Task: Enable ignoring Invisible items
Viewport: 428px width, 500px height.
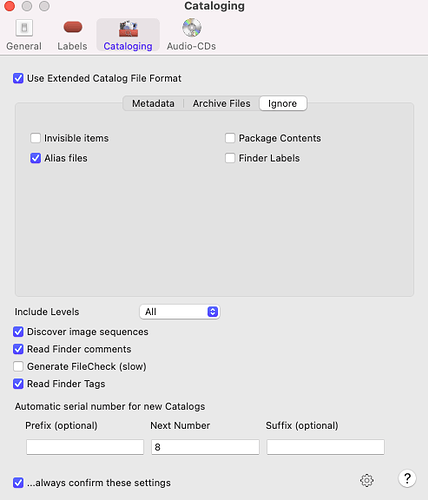Action: pos(35,138)
